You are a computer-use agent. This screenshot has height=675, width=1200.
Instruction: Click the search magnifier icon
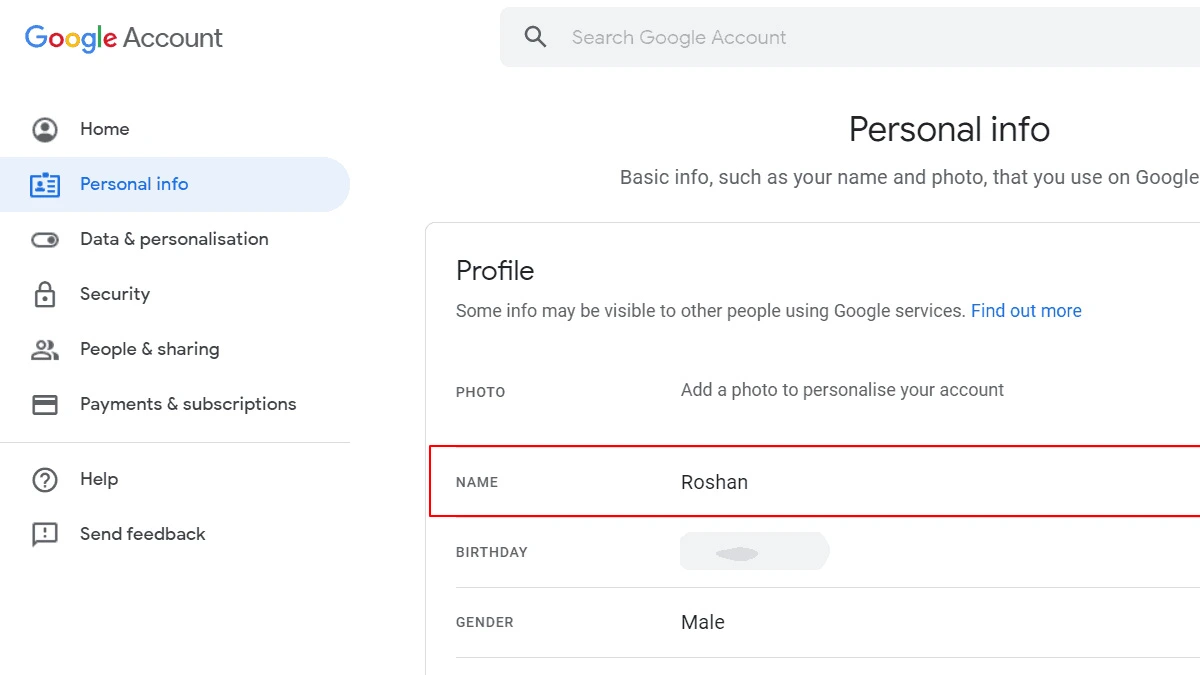(x=536, y=37)
